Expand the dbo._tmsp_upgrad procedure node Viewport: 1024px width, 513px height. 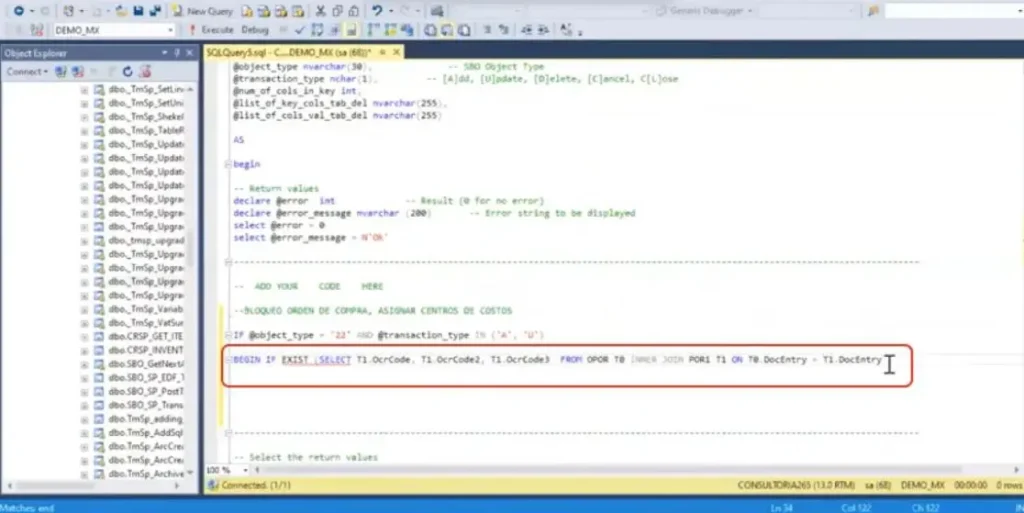coord(84,241)
